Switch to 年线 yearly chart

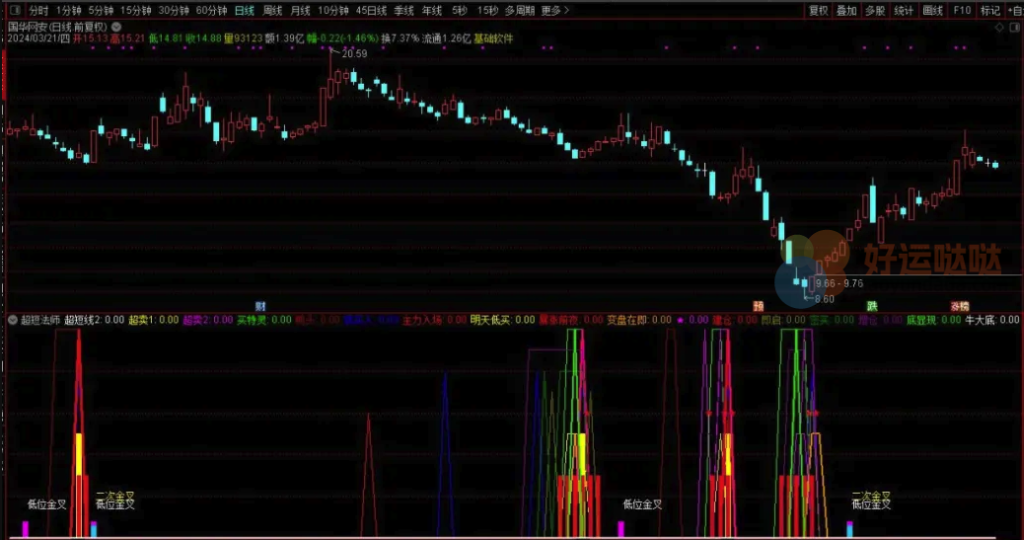point(432,10)
